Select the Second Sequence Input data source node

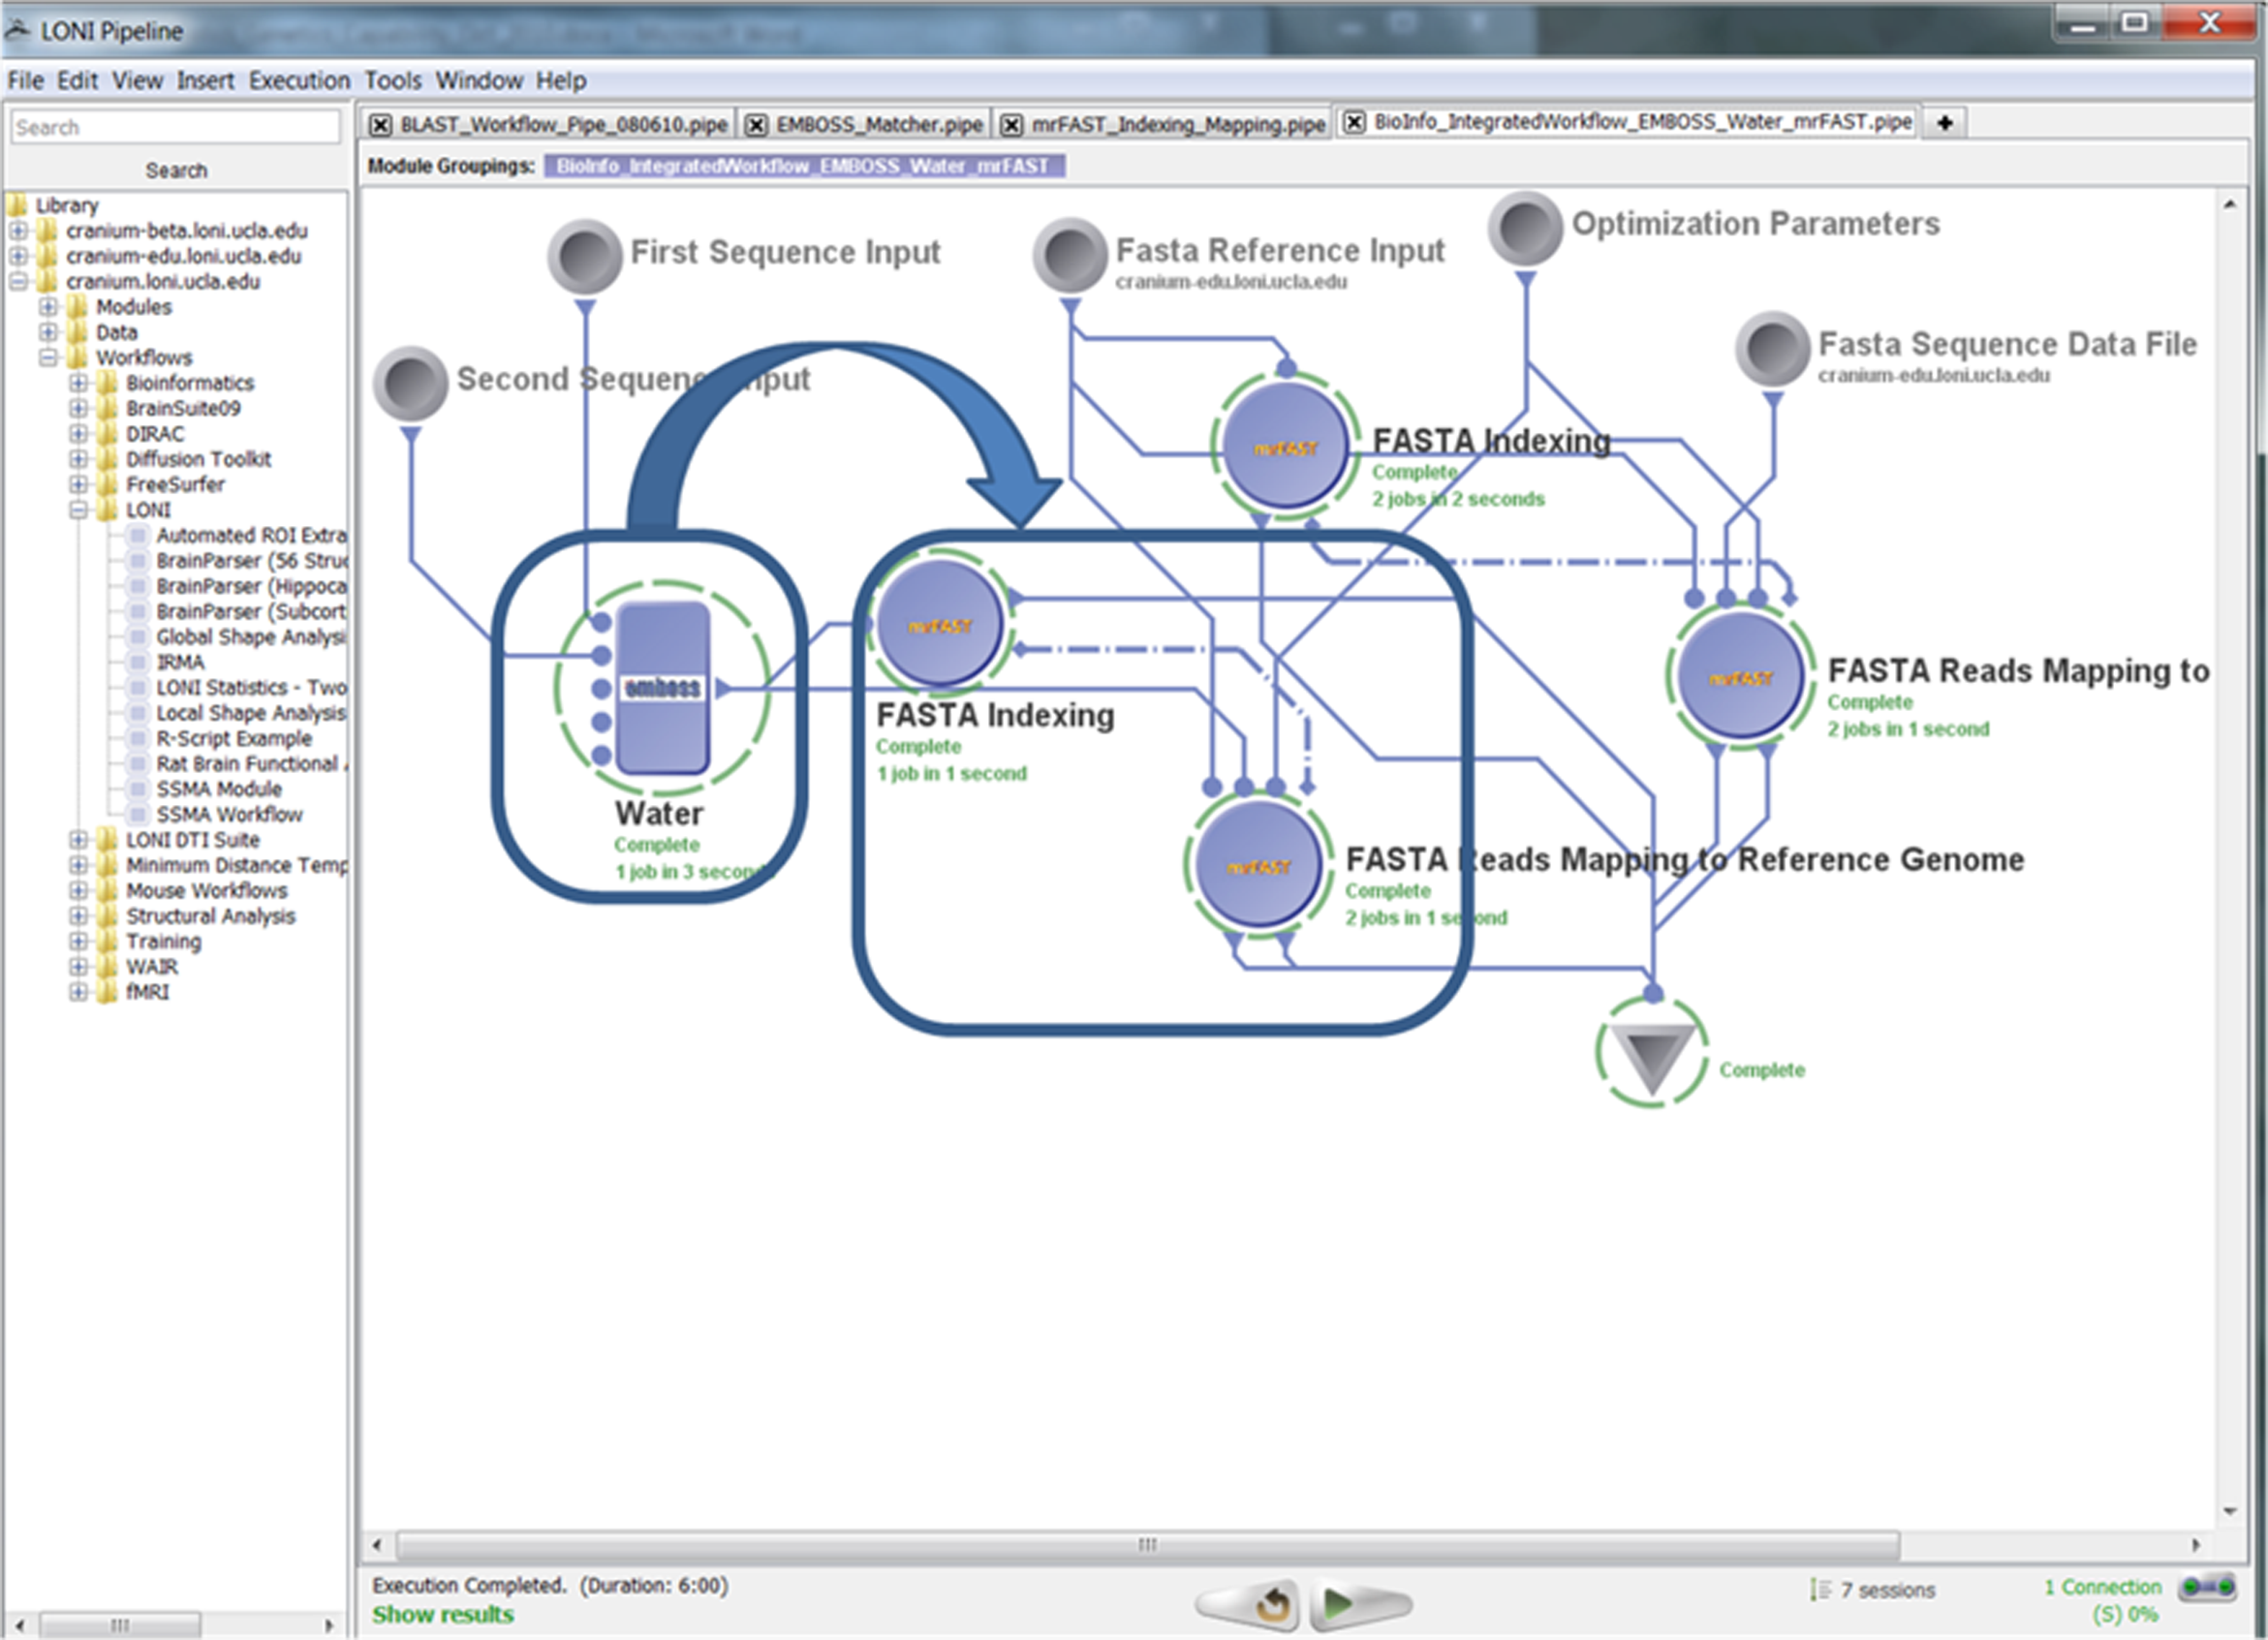tap(410, 383)
